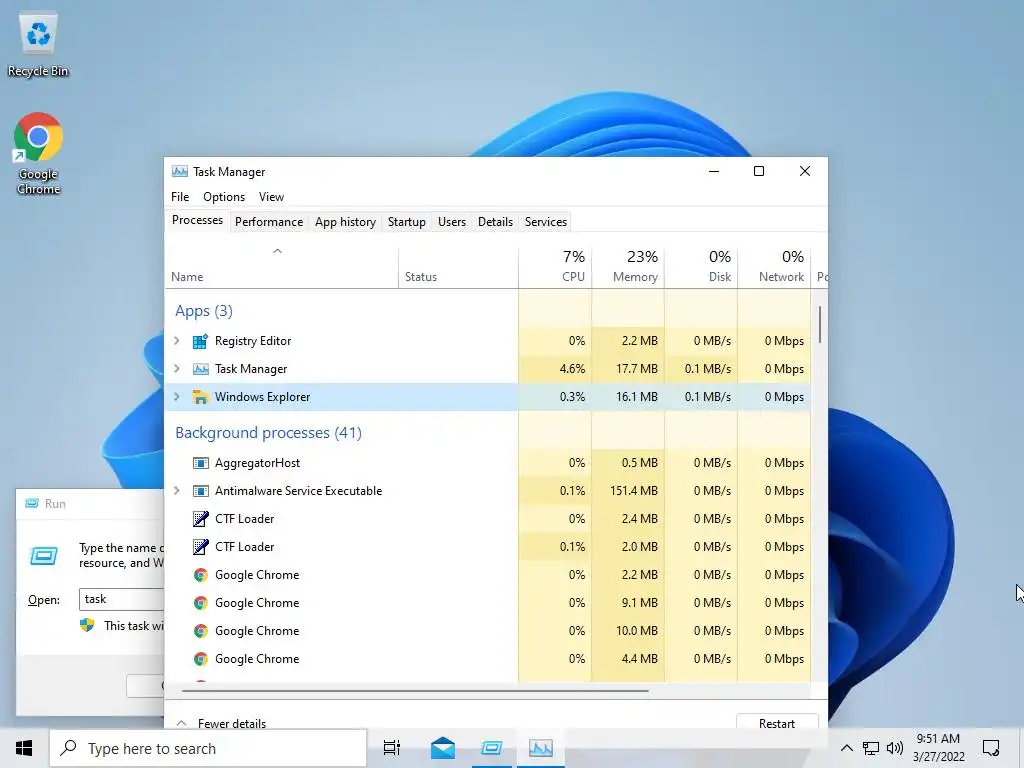
Task: Select the Apps (3) group header
Action: (204, 311)
